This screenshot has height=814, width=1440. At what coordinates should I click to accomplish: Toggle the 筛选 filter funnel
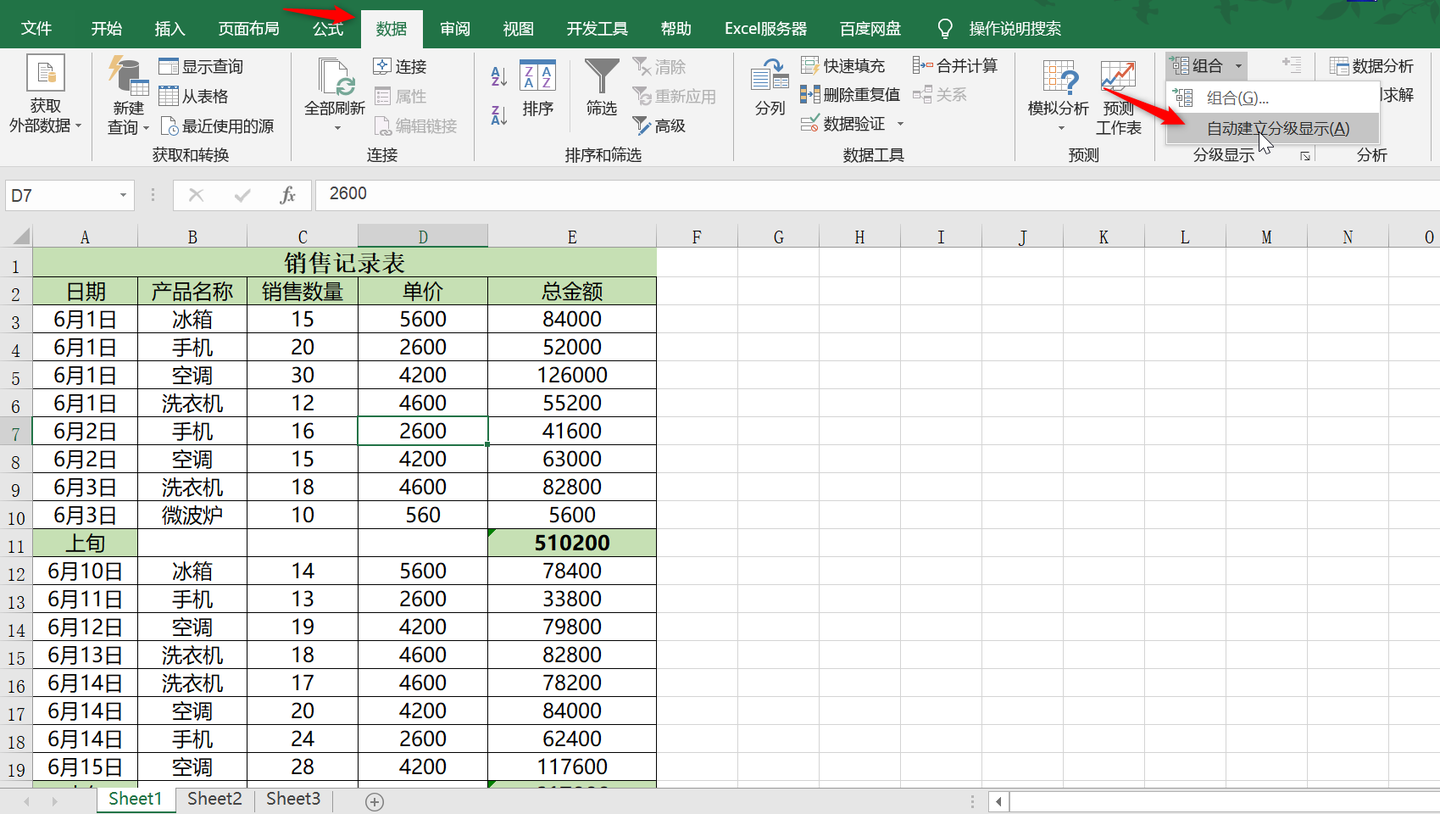(601, 87)
